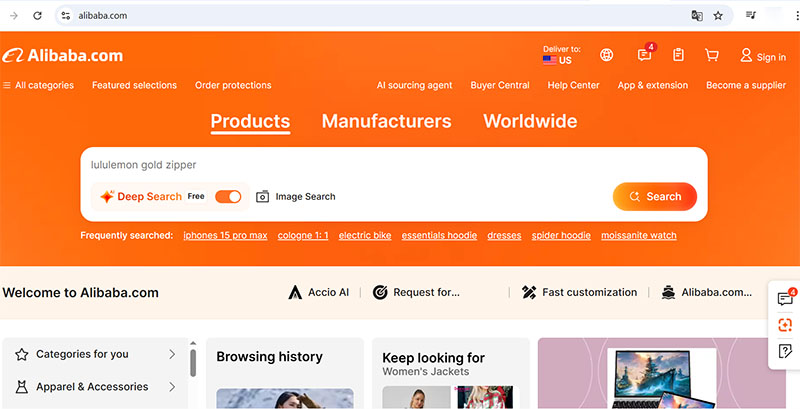The width and height of the screenshot is (800, 409).
Task: Turn off the Deep Search toggle
Action: 228,196
